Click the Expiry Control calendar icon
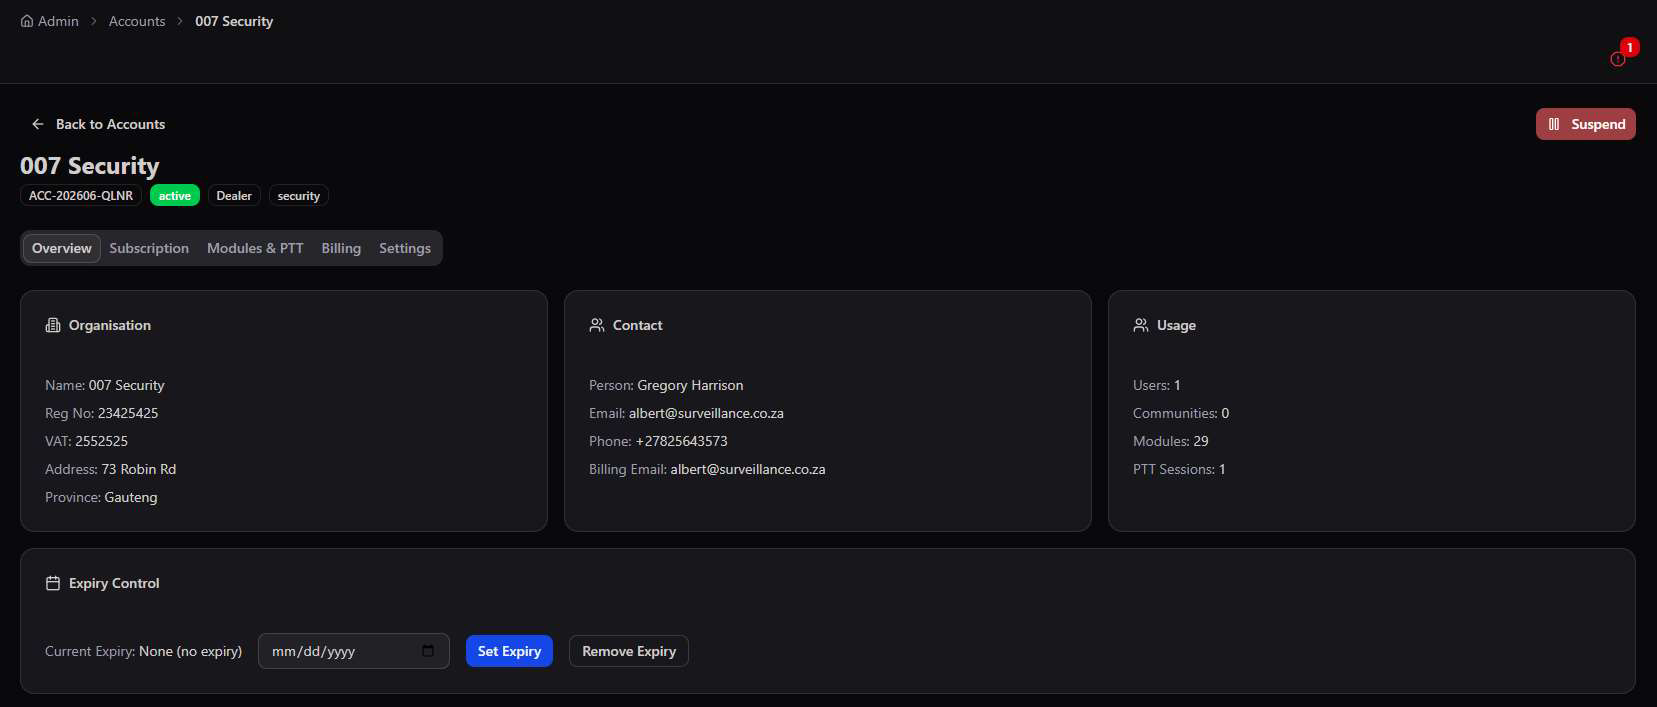The width and height of the screenshot is (1657, 707). click(x=53, y=583)
